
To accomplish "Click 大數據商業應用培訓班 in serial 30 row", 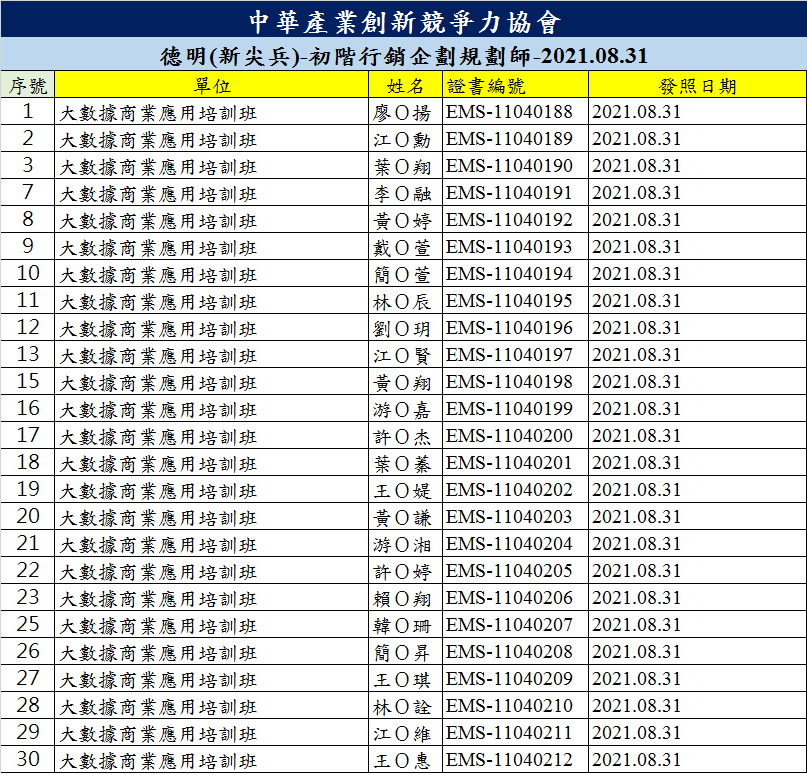I will tap(158, 761).
